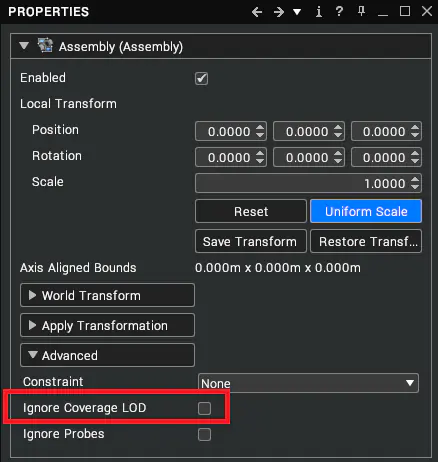Tick the Ignore Probes checkbox
The width and height of the screenshot is (438, 462).
click(x=204, y=434)
